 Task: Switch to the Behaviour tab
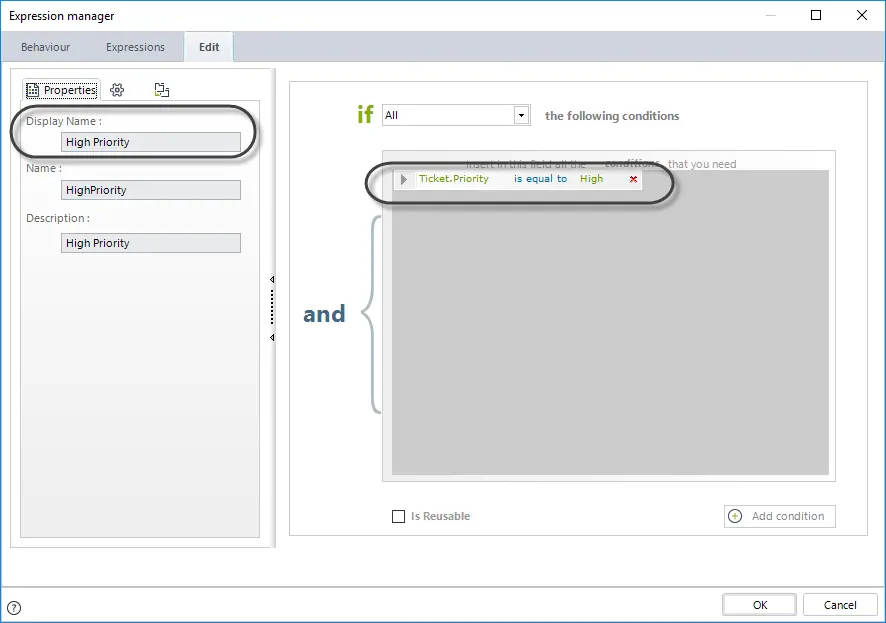pos(46,47)
